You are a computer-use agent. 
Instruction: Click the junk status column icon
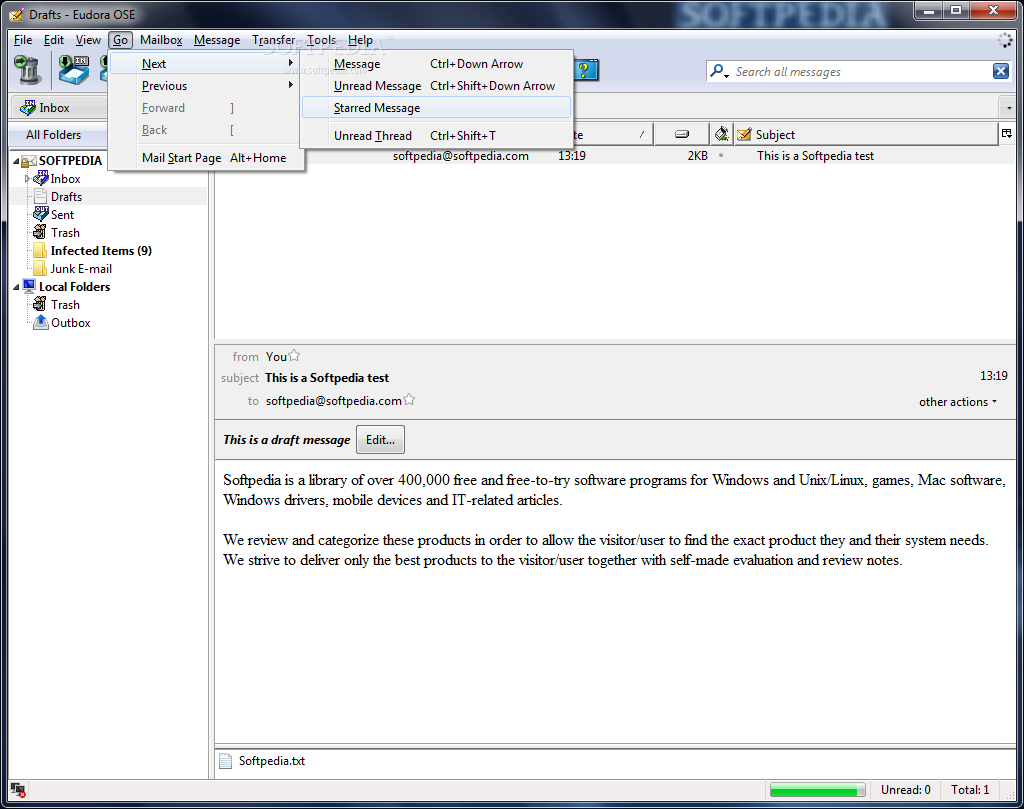[721, 134]
